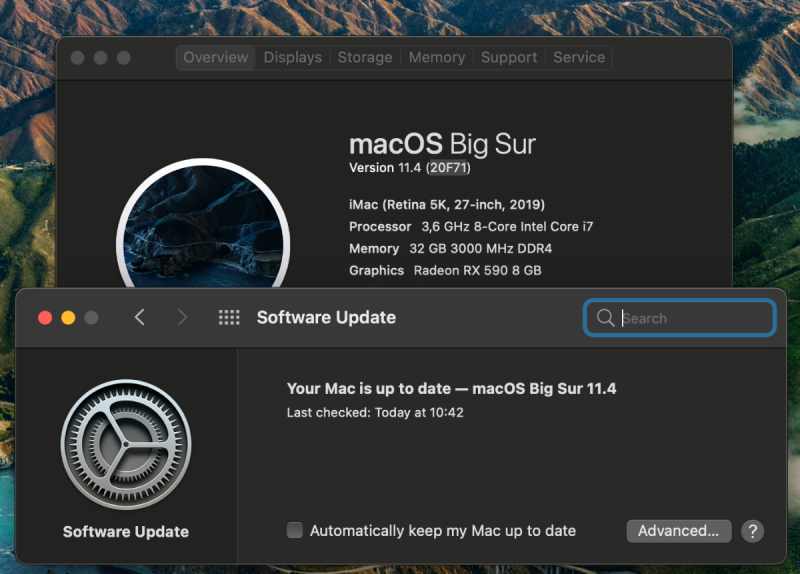Screen dimensions: 800x574
Task: Click Your Mac is up to date message
Action: point(452,389)
